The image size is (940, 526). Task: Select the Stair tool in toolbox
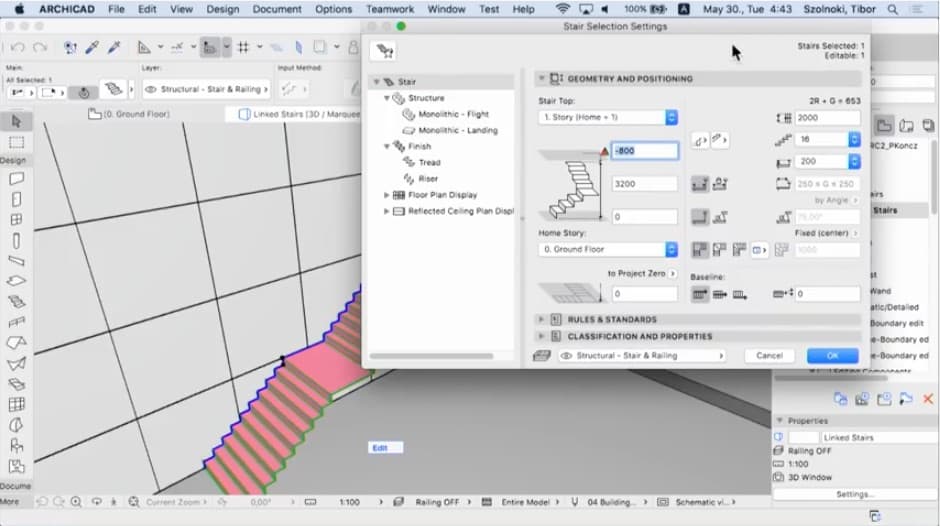point(16,302)
